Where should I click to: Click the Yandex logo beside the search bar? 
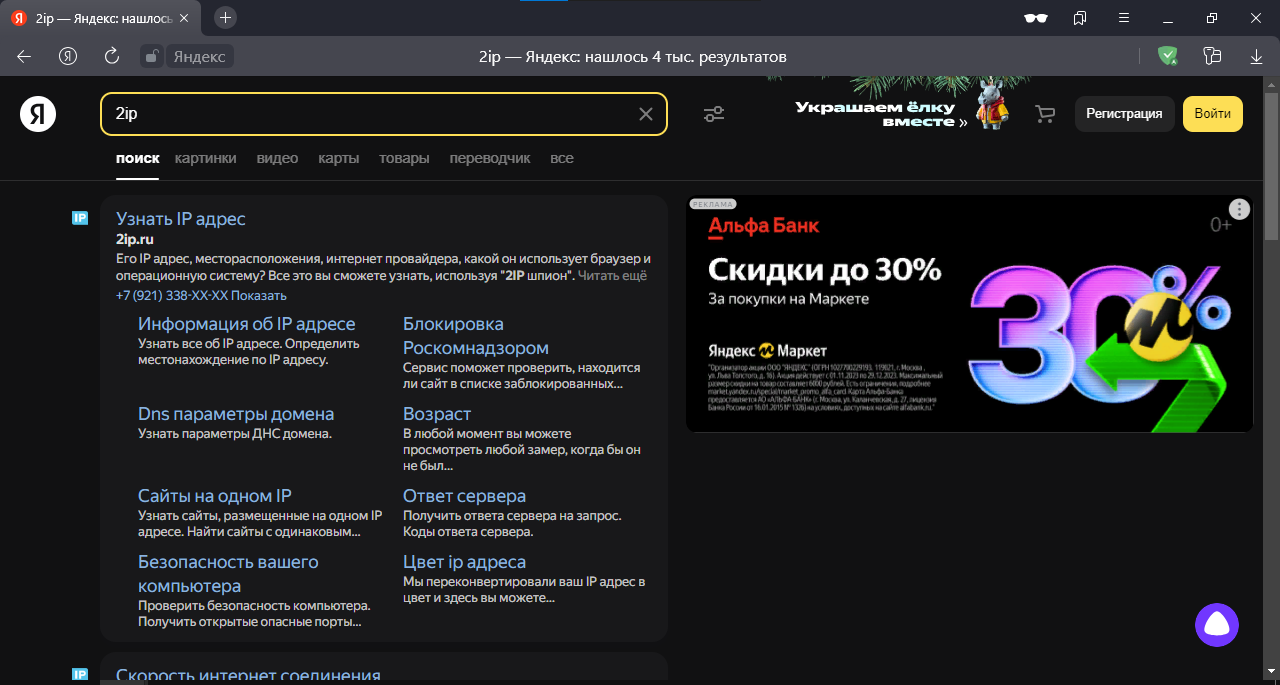pos(37,114)
